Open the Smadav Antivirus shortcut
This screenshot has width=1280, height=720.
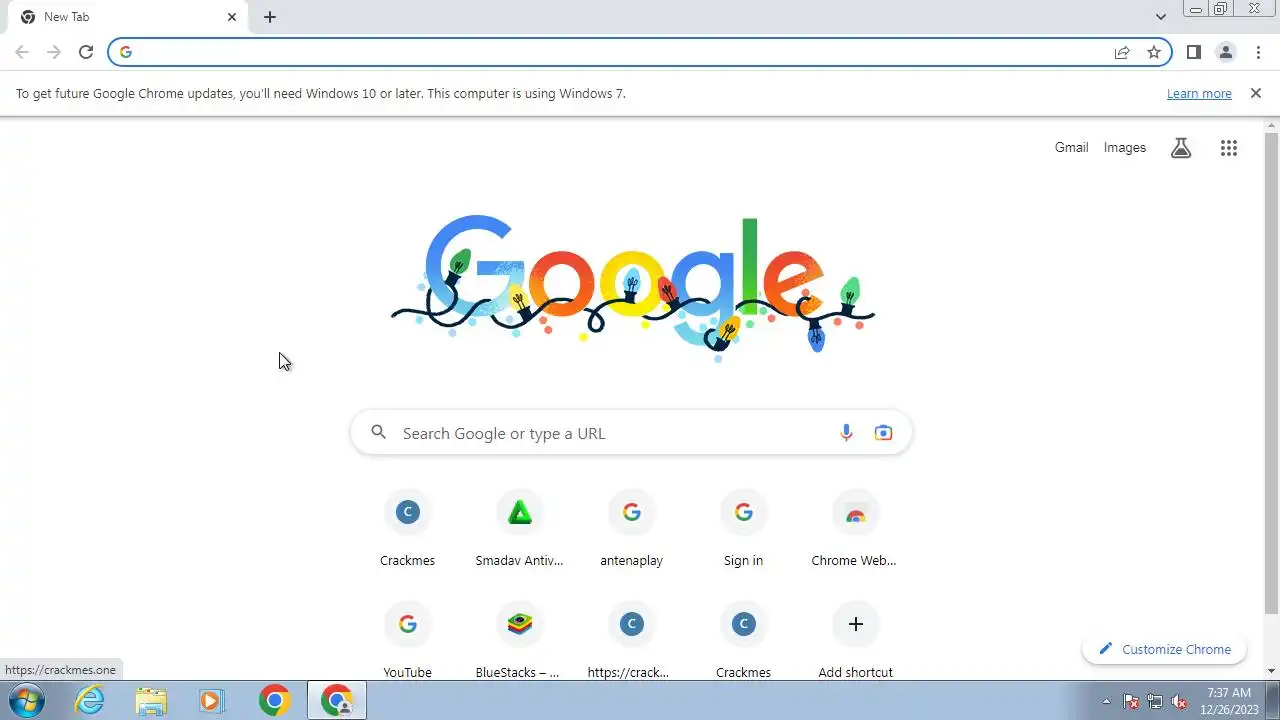[x=519, y=529]
